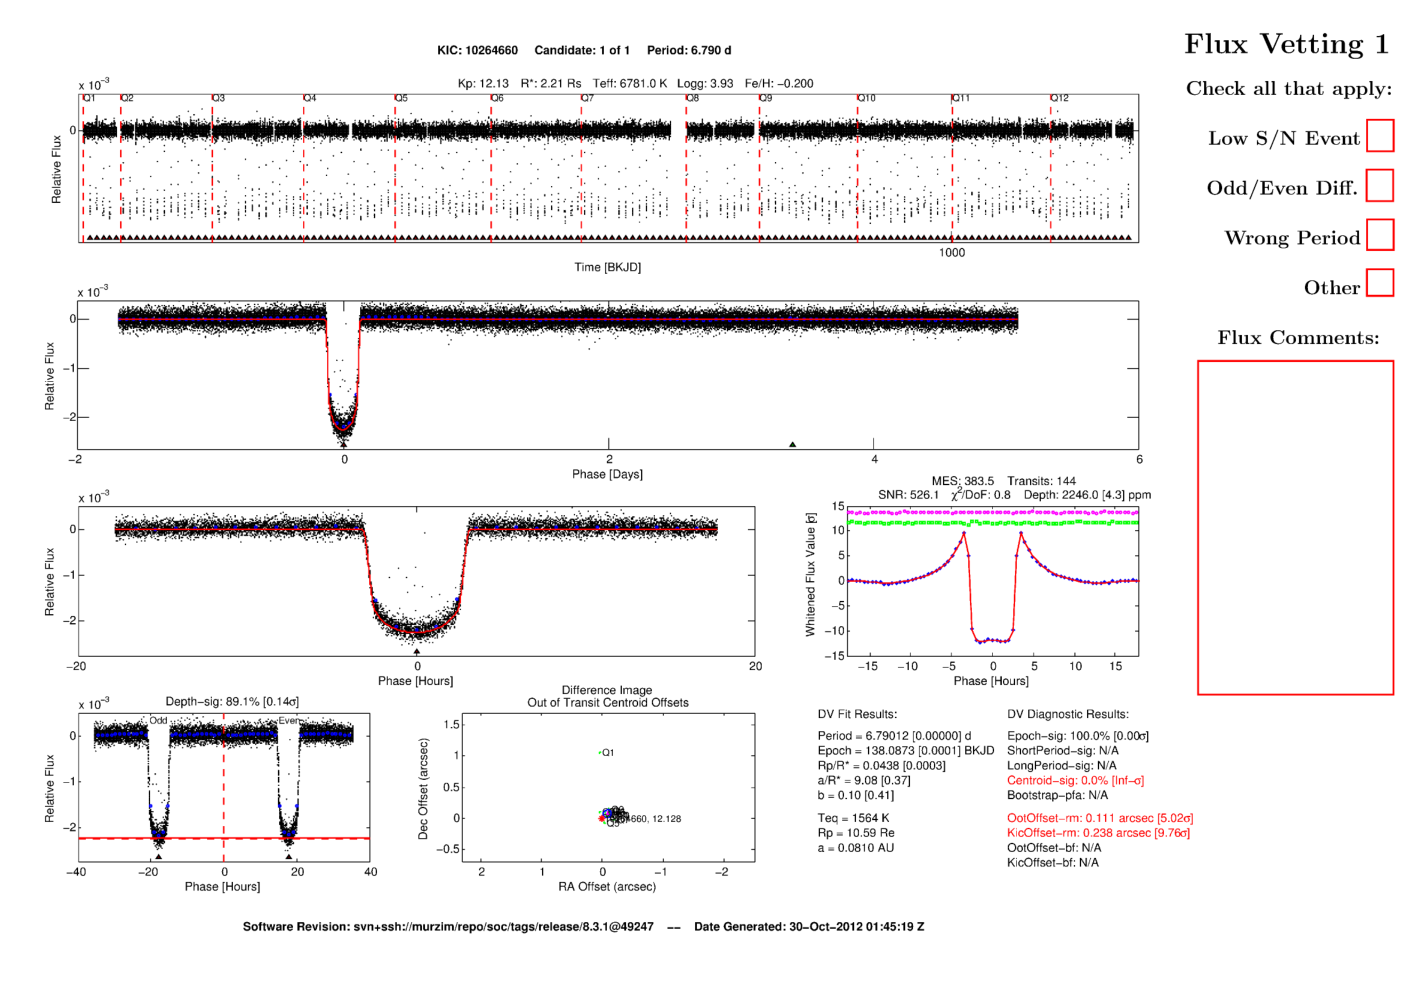Click 'a/R* = 9.08 [0.37]' line

click(864, 781)
